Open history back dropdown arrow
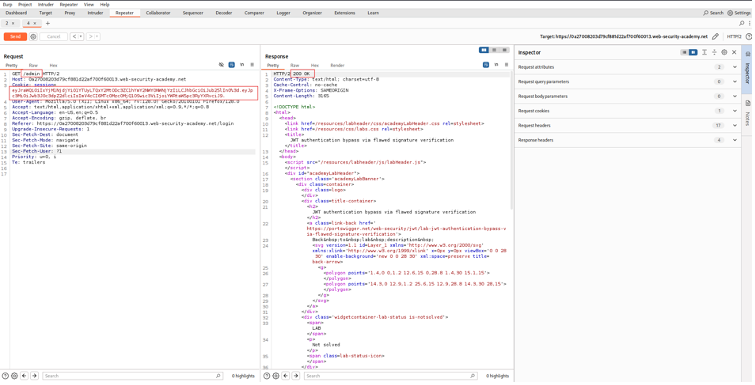Screen dimensions: 755x385 tap(81, 37)
